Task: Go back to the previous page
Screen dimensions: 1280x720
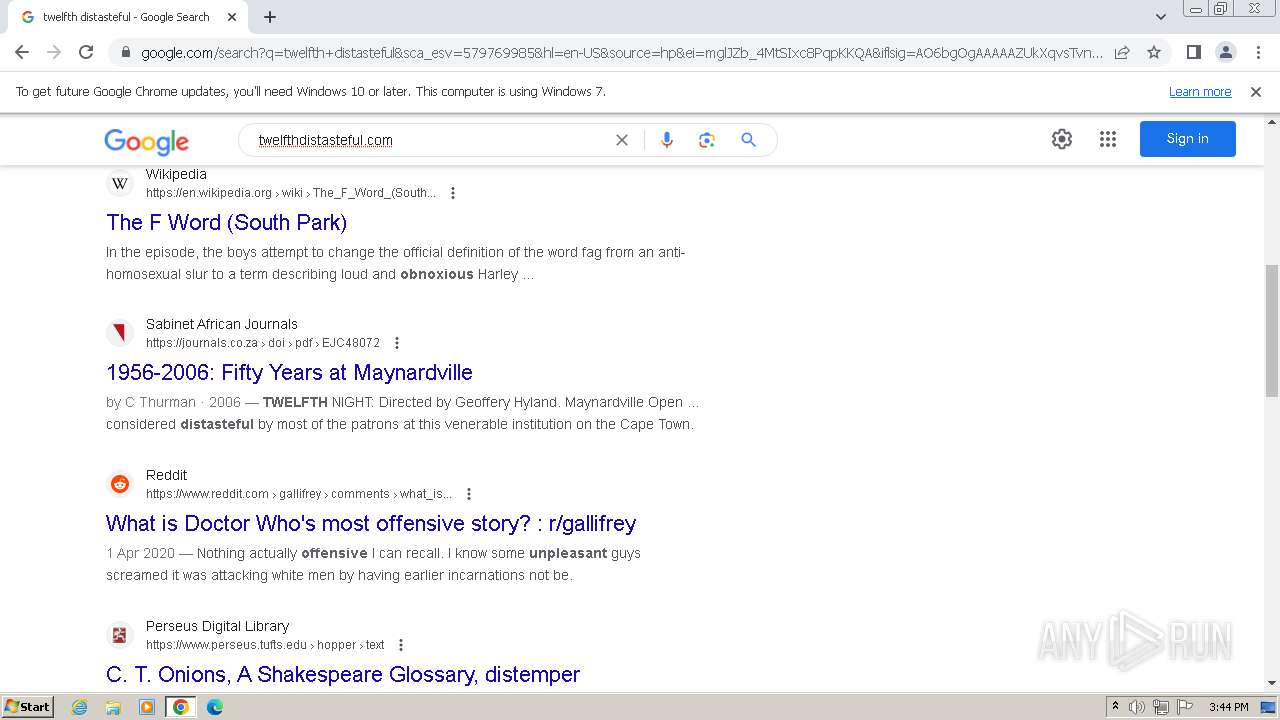Action: tap(22, 52)
